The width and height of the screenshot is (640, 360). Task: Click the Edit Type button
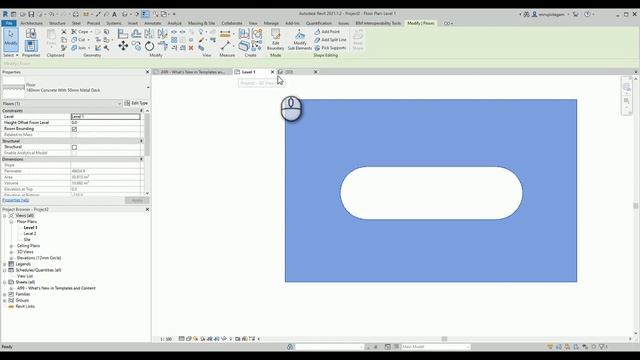point(137,103)
